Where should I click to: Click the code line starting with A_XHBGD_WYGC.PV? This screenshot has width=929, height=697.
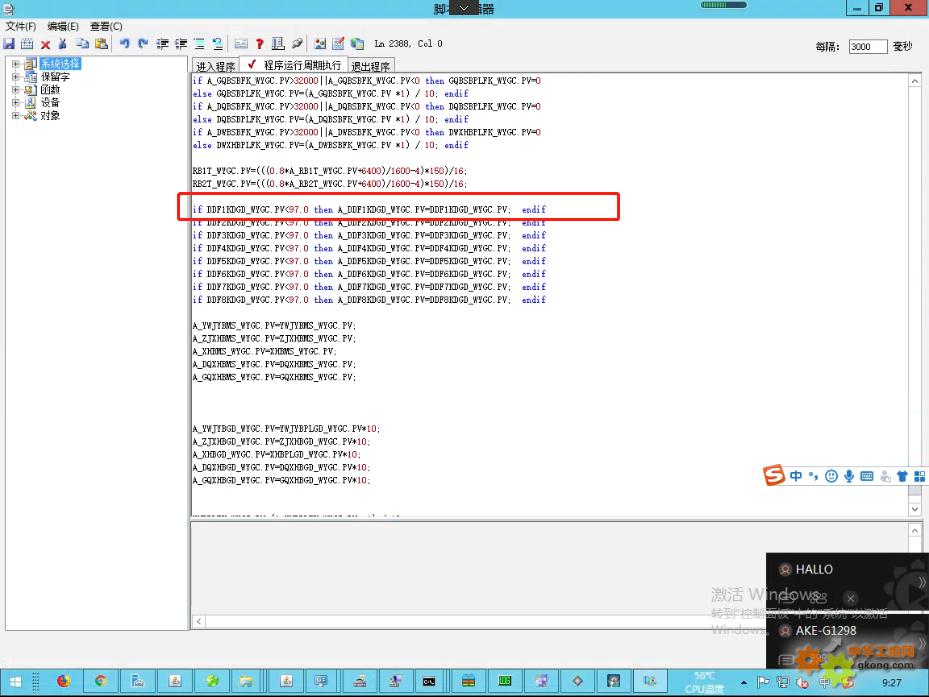click(x=276, y=455)
